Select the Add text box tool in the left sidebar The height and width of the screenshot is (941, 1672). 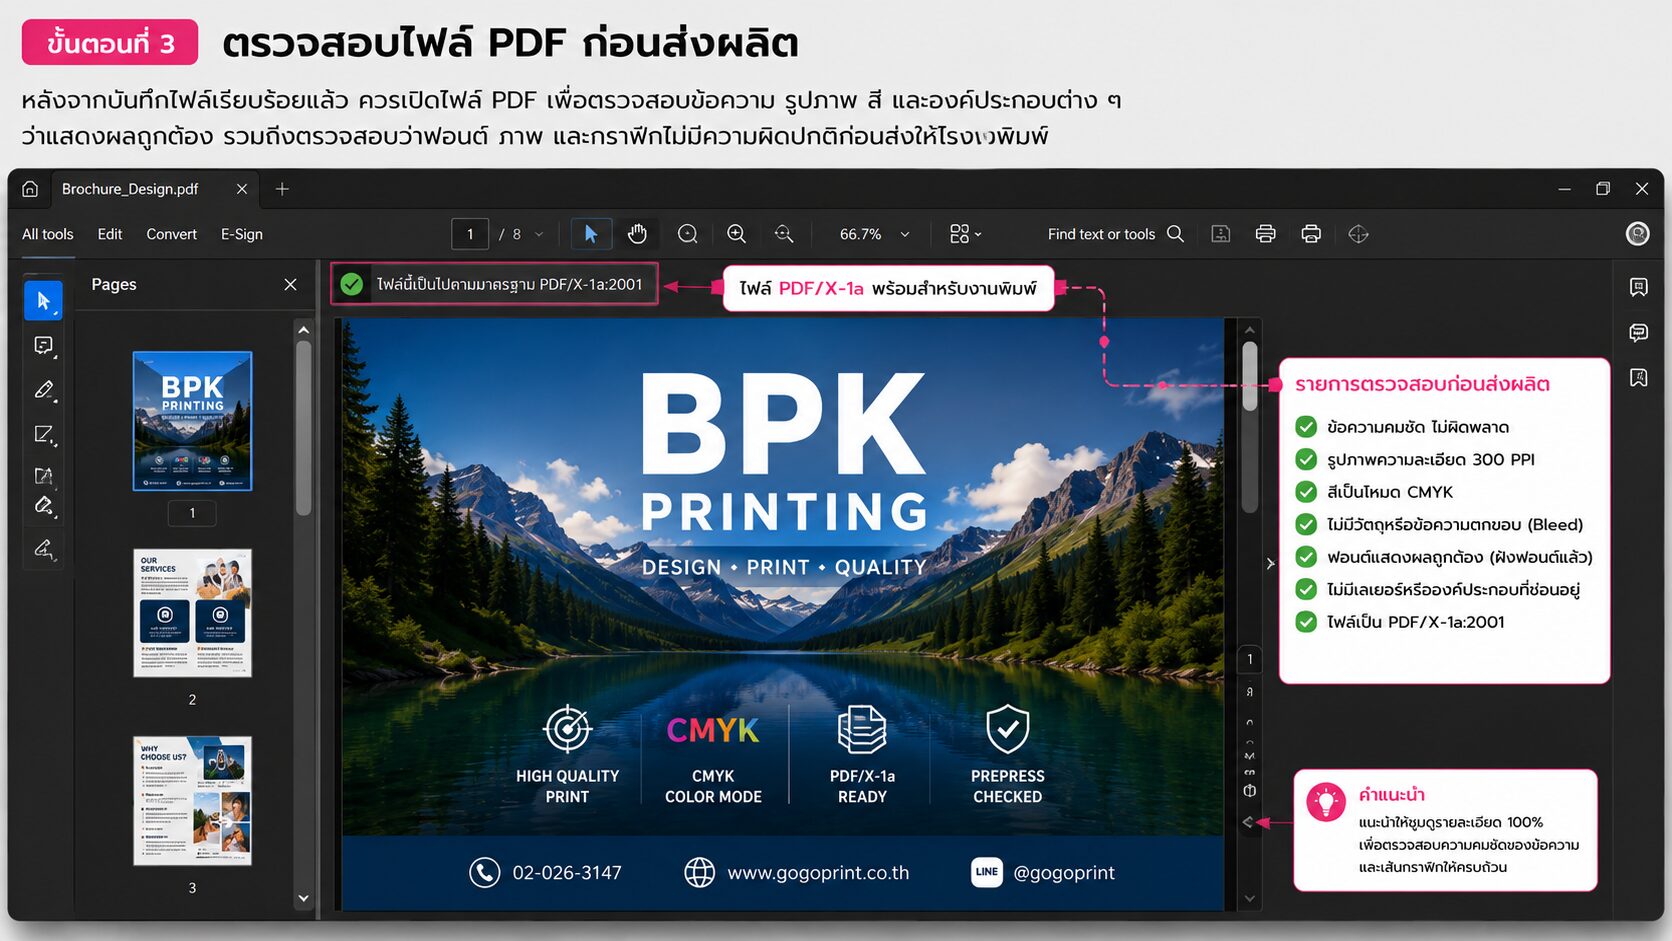point(43,475)
